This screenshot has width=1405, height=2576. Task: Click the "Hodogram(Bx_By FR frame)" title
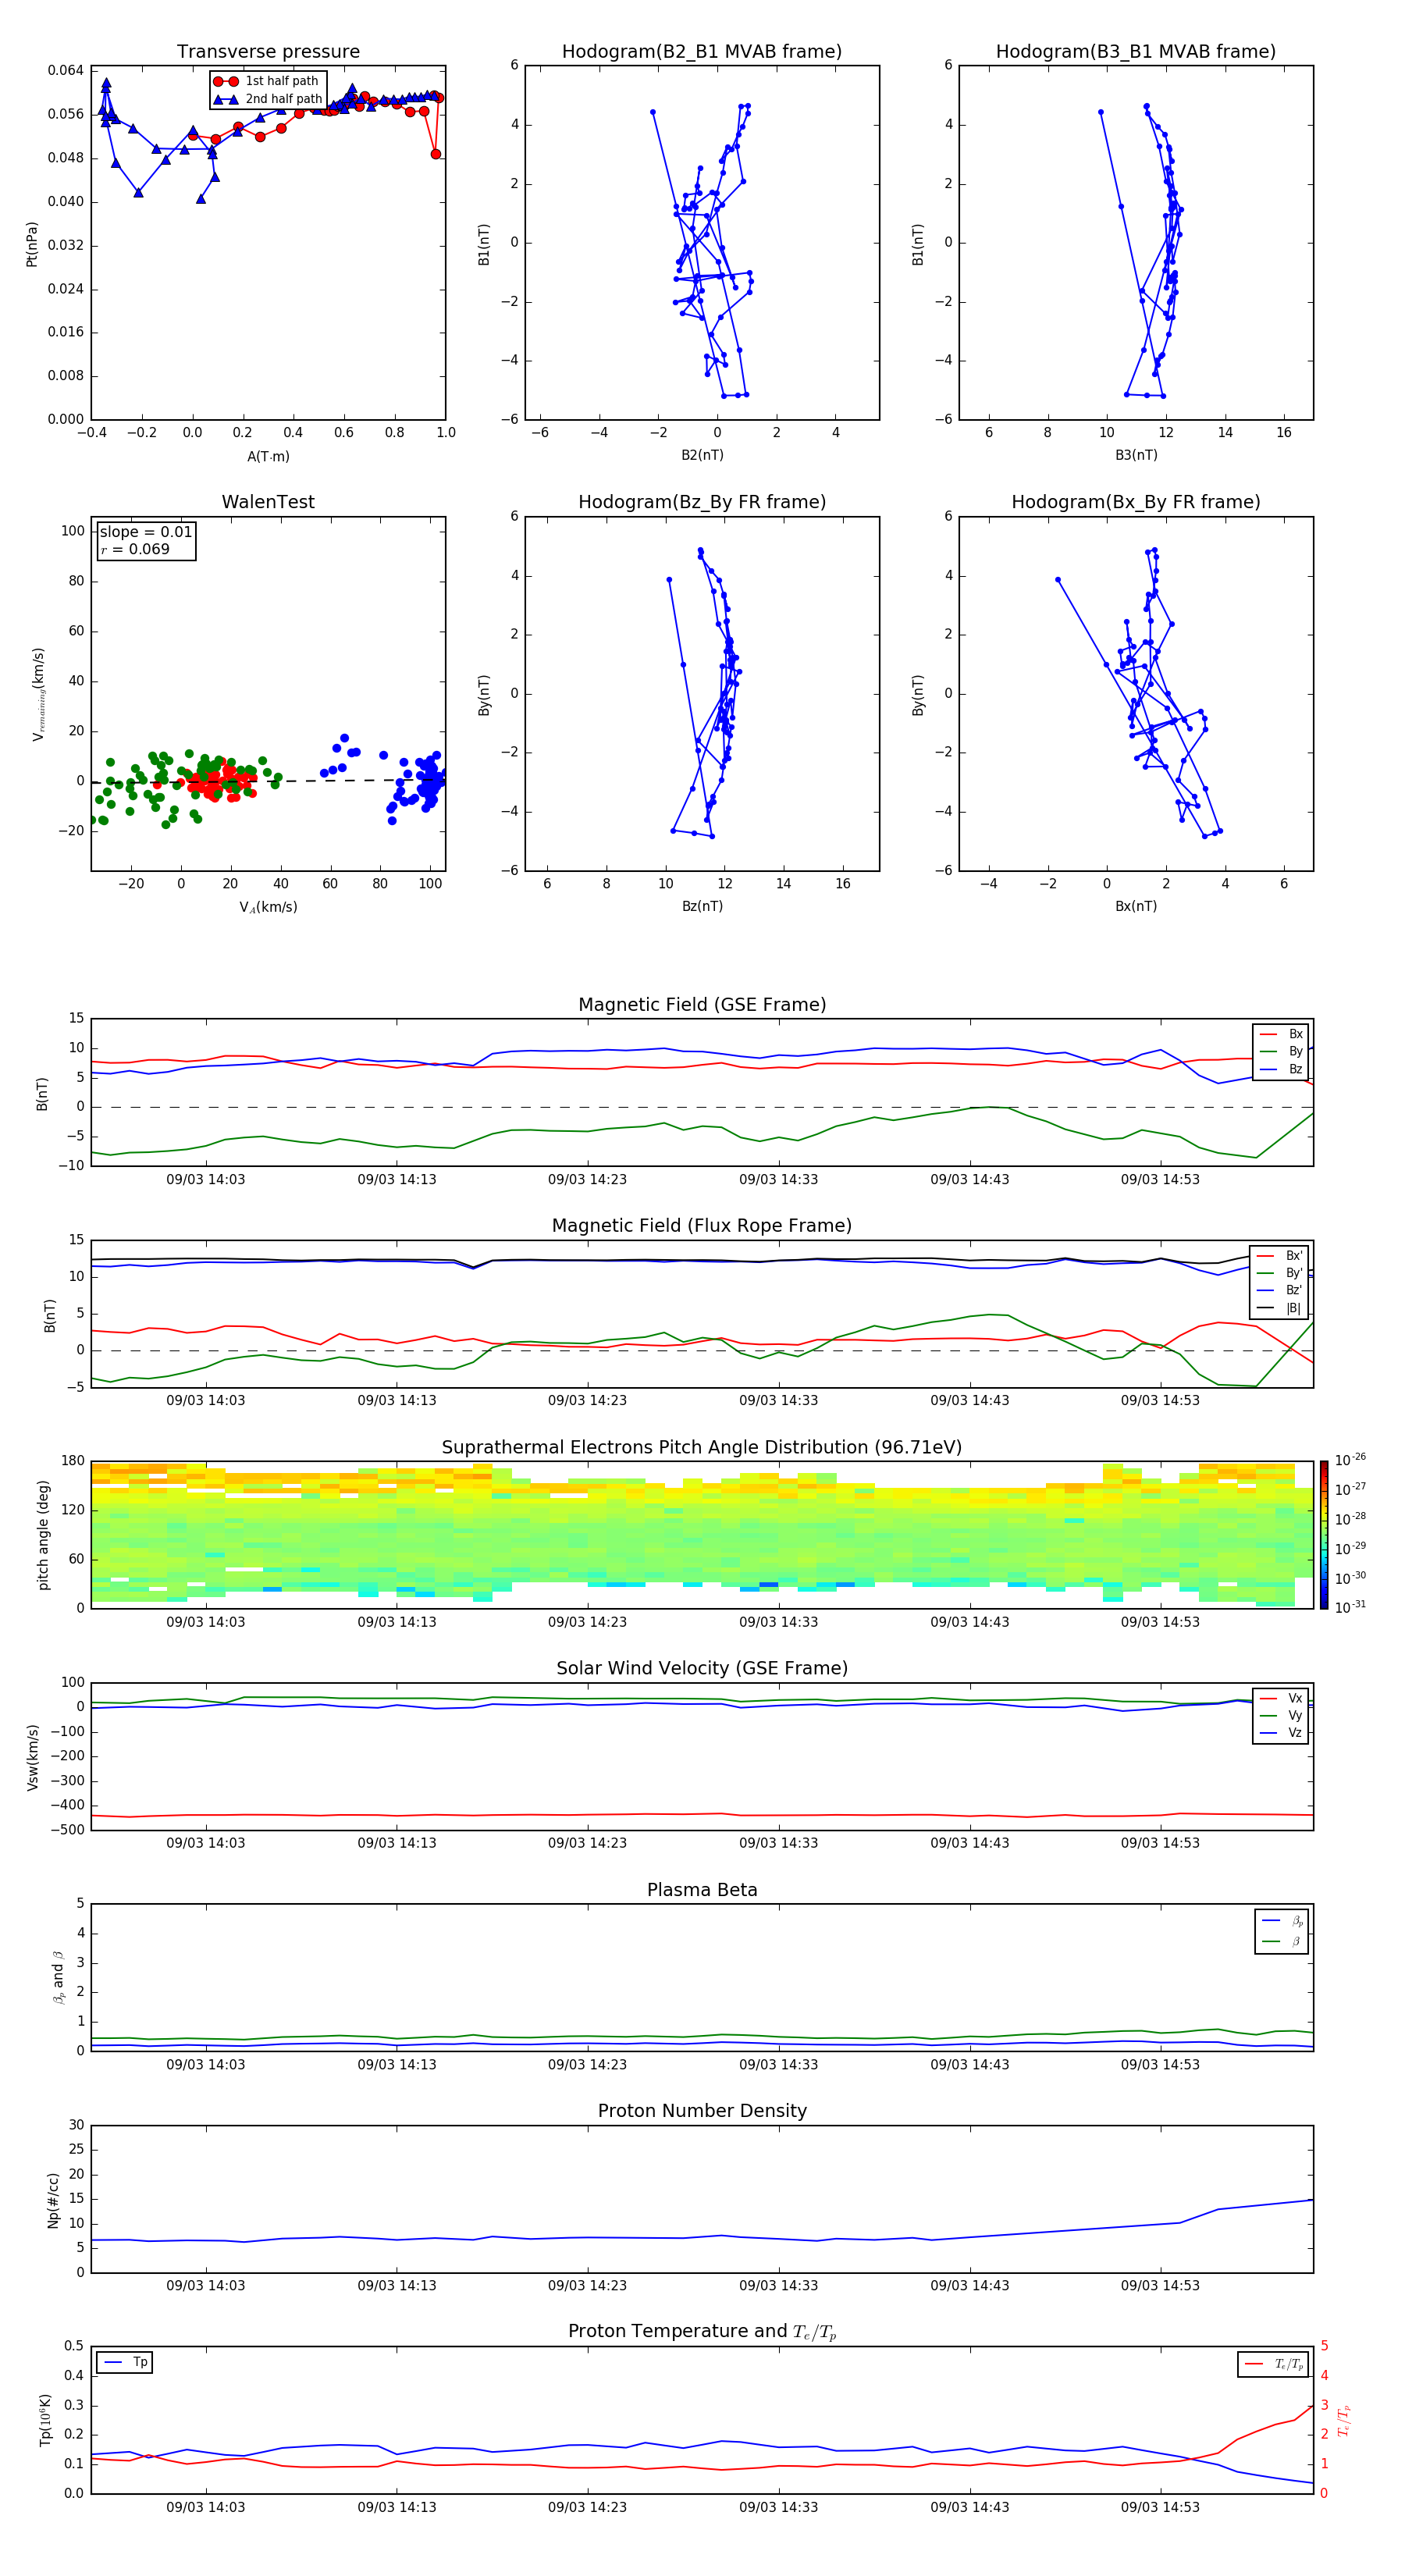(1136, 502)
